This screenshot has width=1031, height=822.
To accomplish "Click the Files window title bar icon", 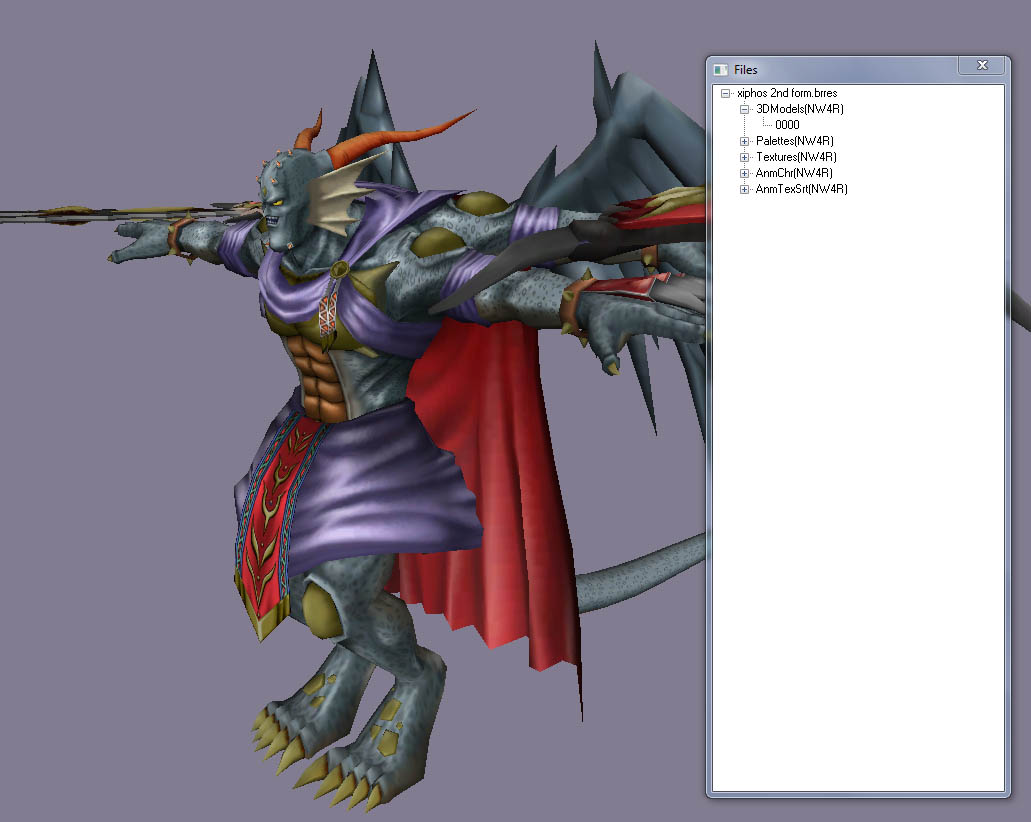I will (721, 70).
